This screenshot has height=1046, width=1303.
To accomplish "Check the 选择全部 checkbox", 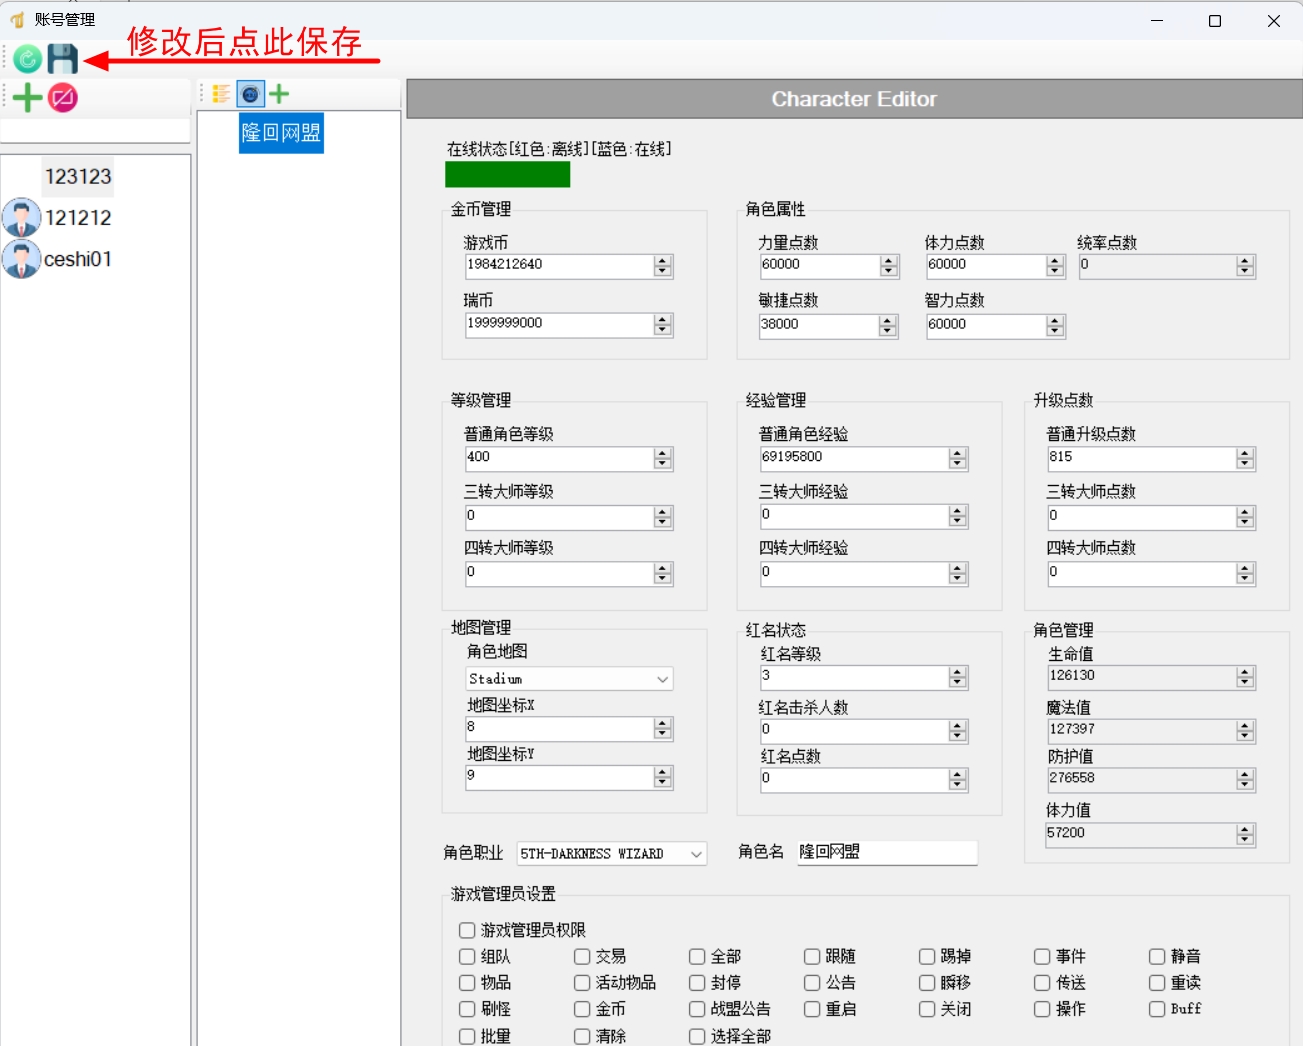I will (697, 1037).
